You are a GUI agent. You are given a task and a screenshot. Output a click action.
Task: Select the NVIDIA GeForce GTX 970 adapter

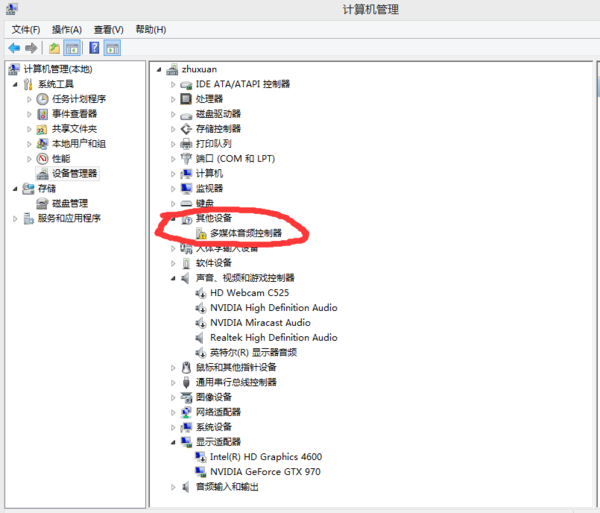(265, 471)
